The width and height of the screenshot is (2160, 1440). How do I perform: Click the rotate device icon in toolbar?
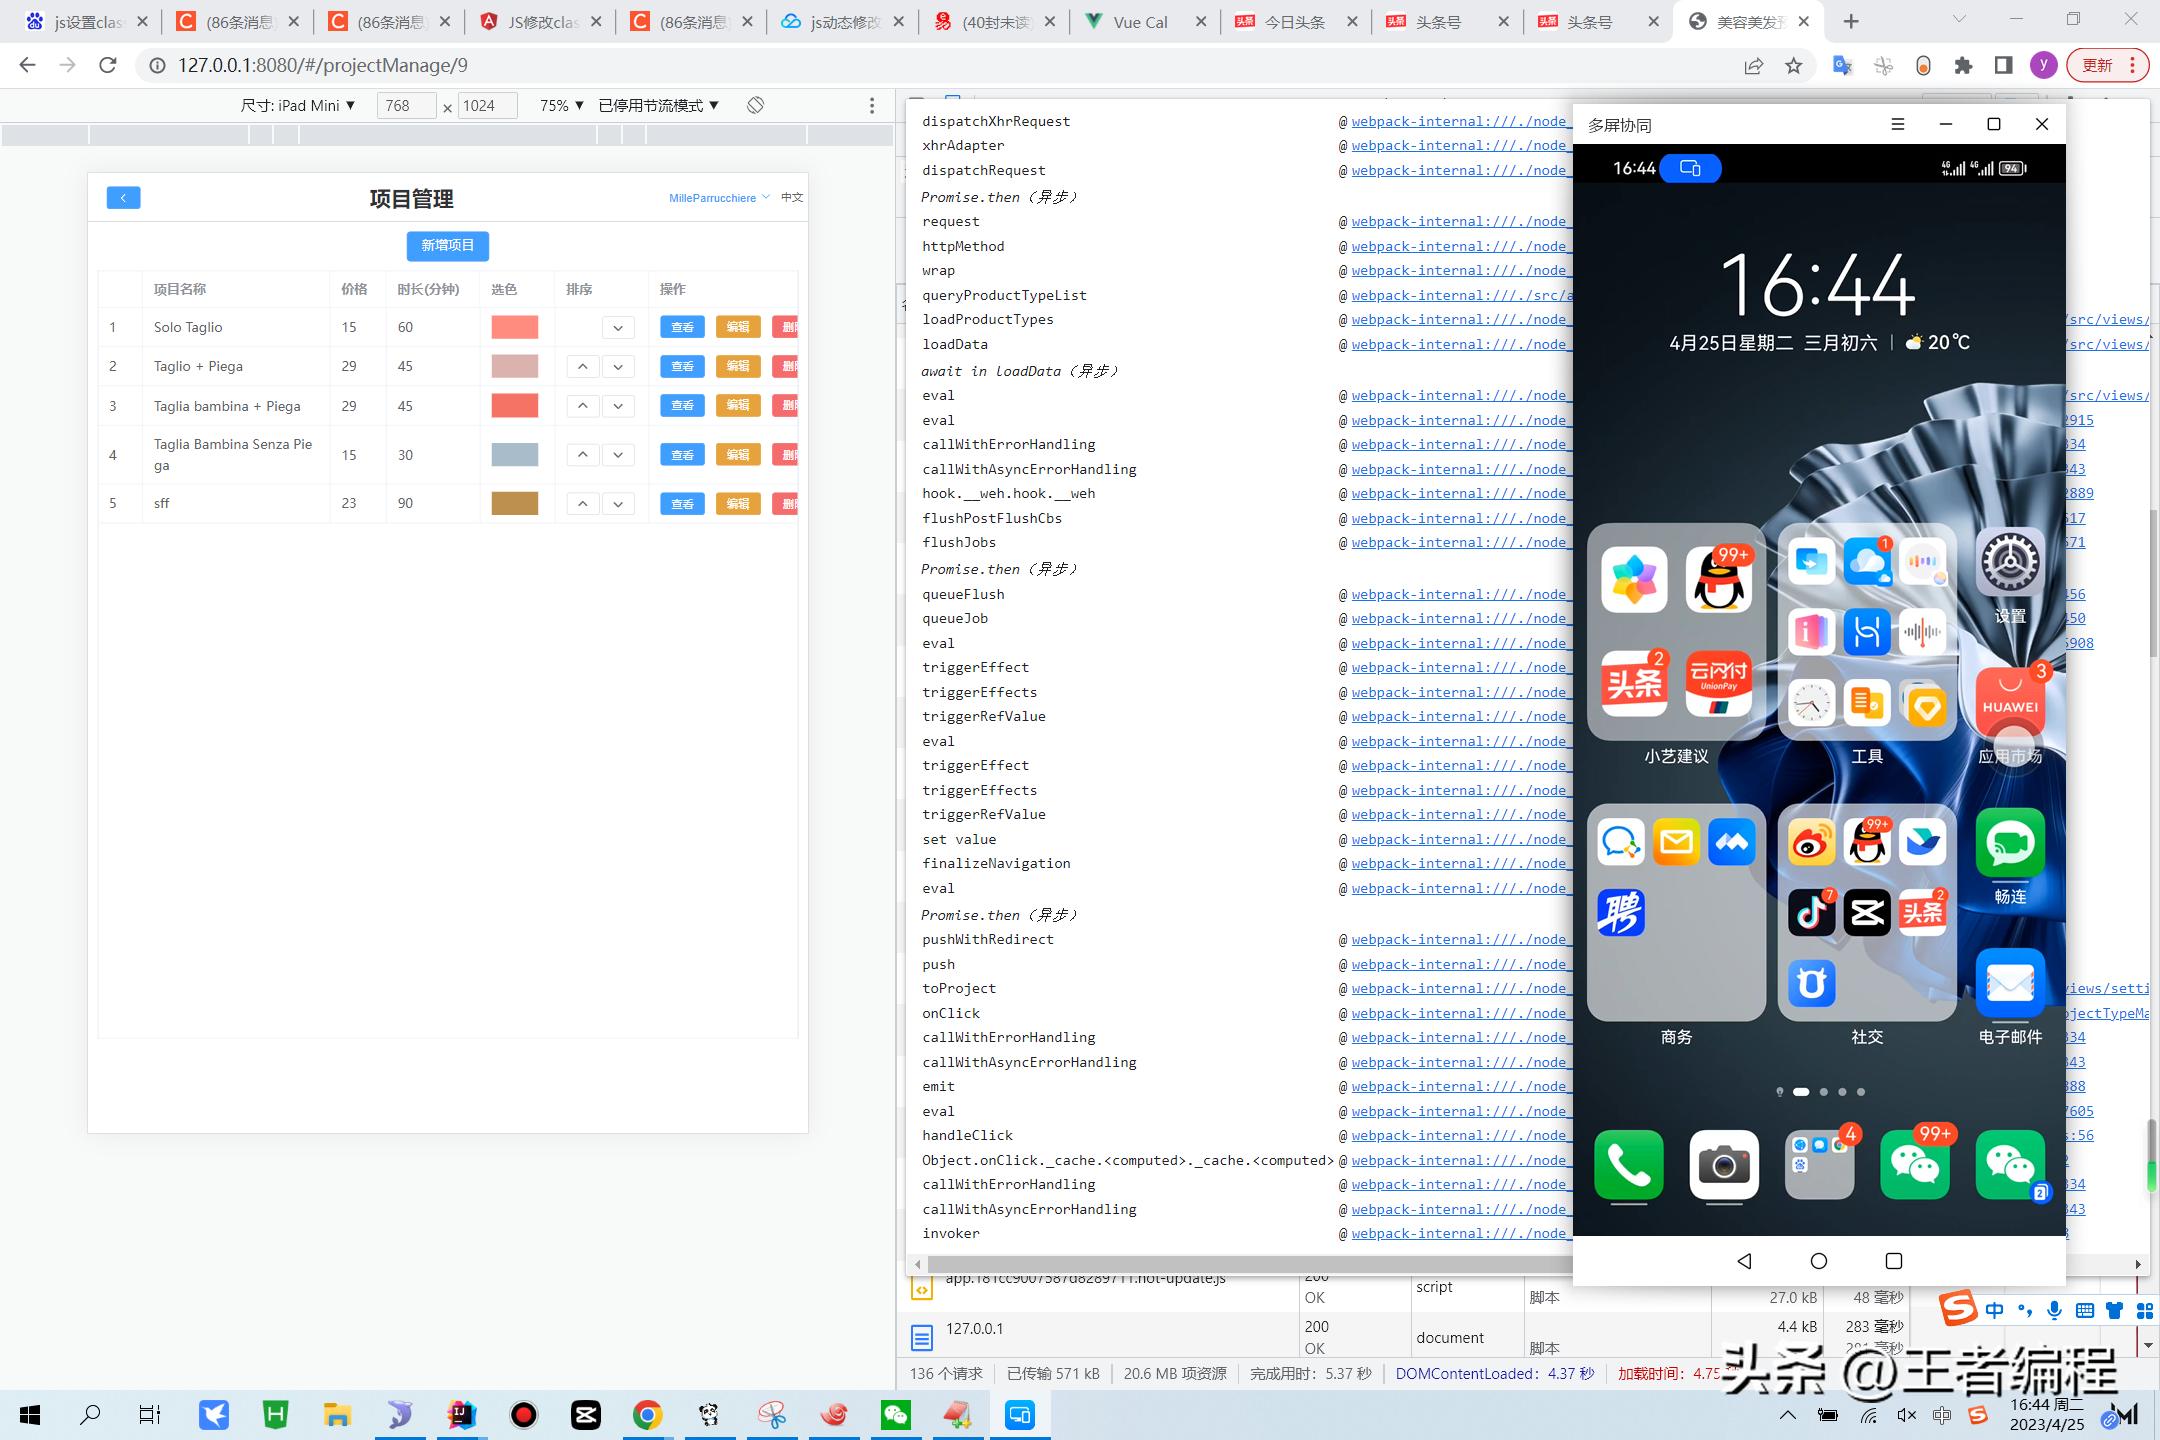(755, 105)
